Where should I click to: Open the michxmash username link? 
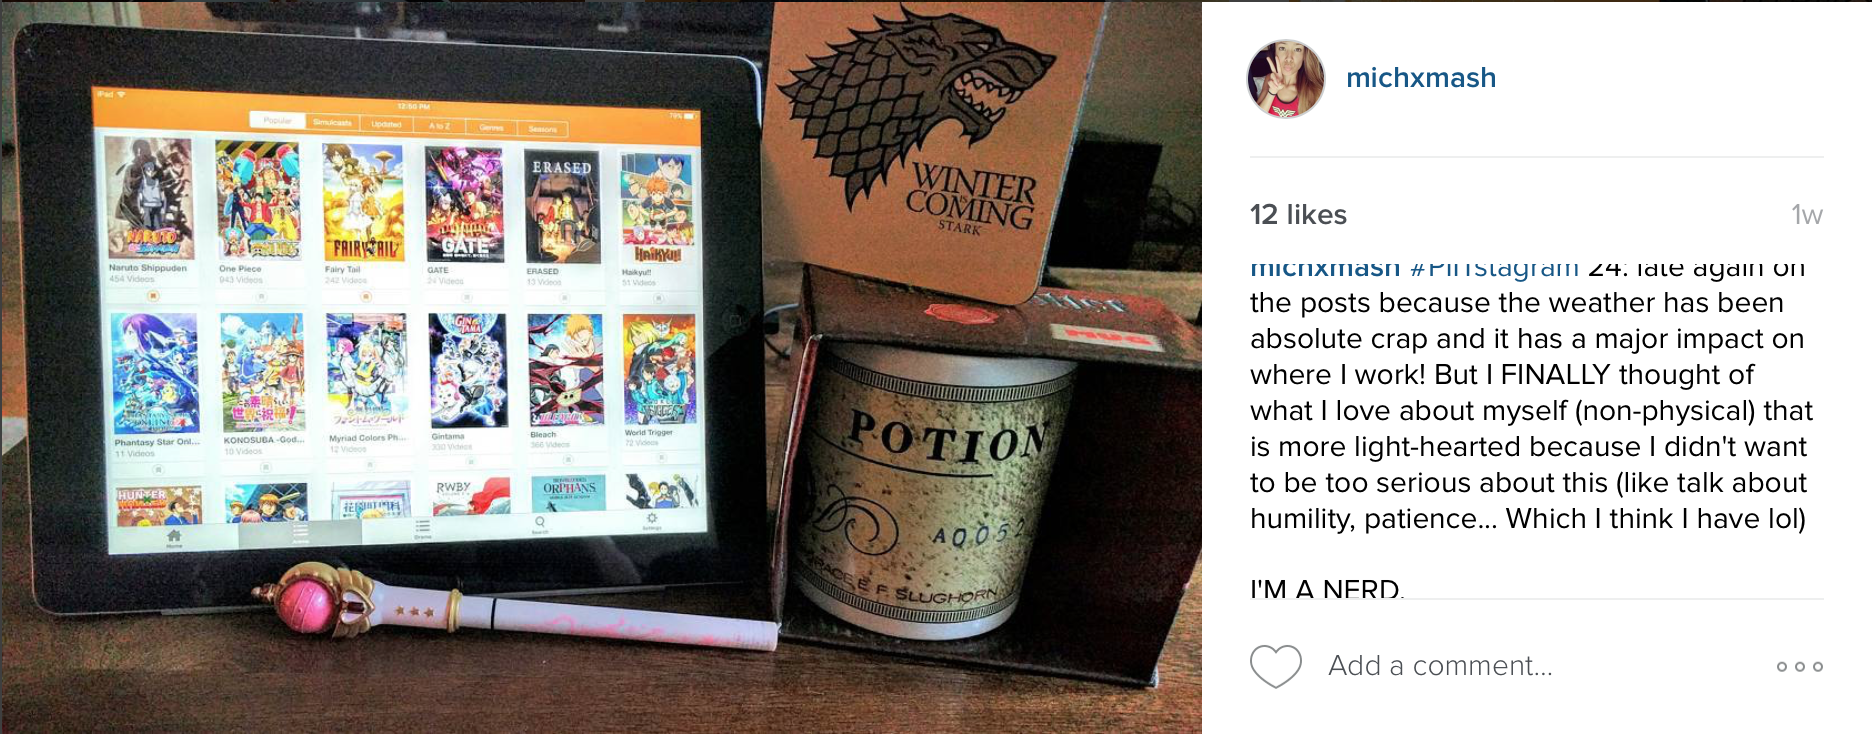coord(1421,78)
